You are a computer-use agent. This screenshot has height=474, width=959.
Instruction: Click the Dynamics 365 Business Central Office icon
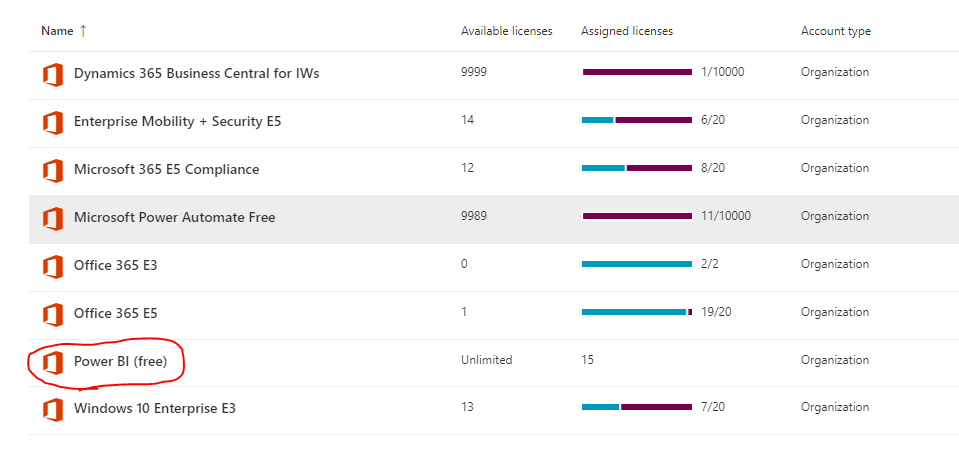[x=53, y=75]
